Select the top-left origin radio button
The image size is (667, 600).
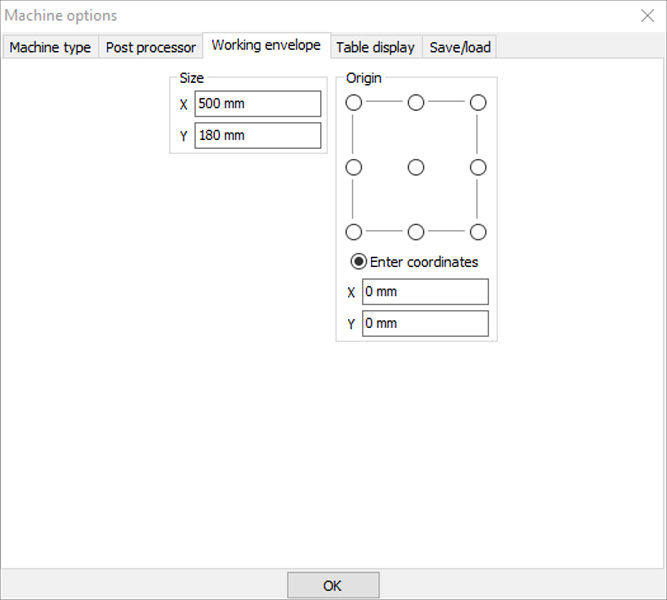354,103
